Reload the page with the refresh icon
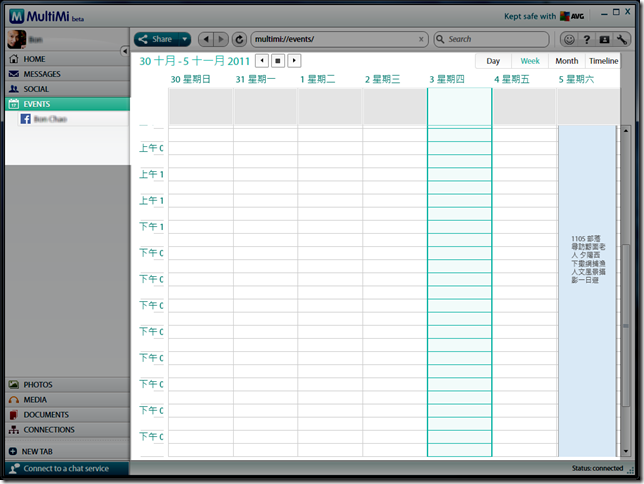This screenshot has height=484, width=644. point(239,39)
